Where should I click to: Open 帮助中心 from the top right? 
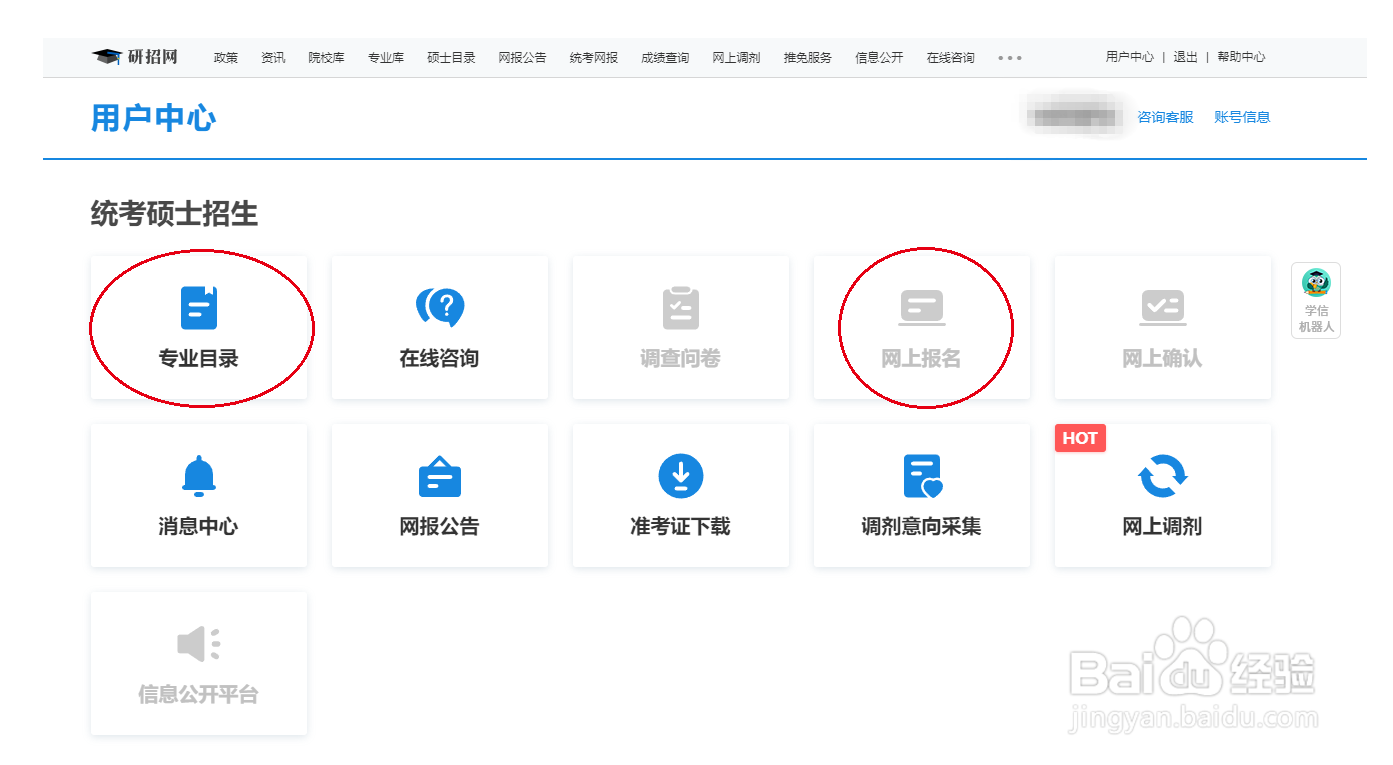click(x=1241, y=57)
